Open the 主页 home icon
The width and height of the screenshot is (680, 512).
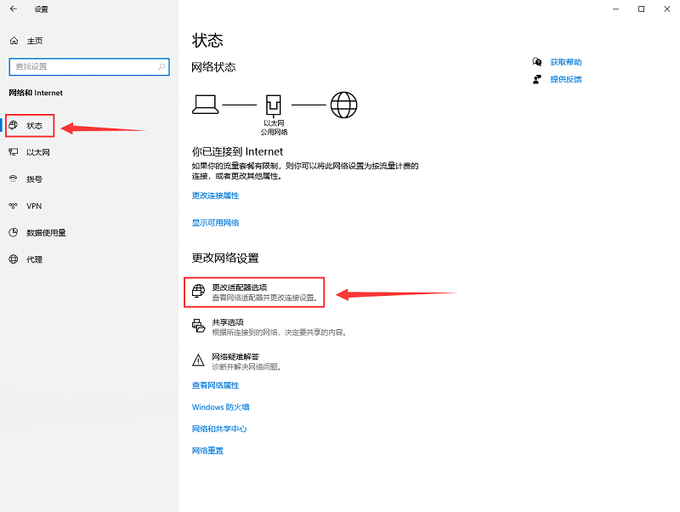click(x=14, y=41)
